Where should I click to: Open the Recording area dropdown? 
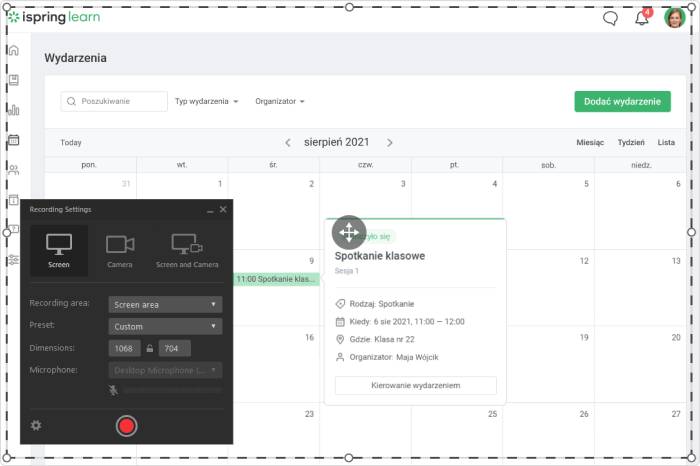[165, 304]
